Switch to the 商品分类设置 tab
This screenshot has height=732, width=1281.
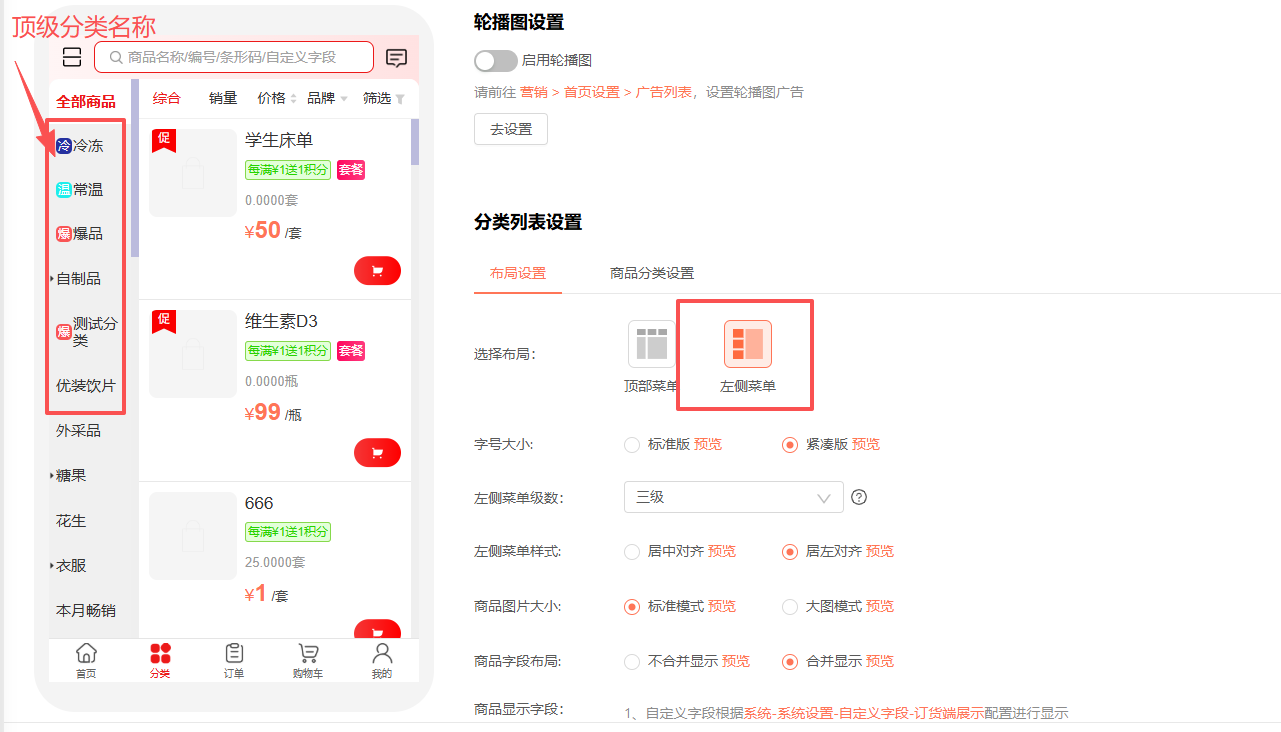click(x=652, y=273)
